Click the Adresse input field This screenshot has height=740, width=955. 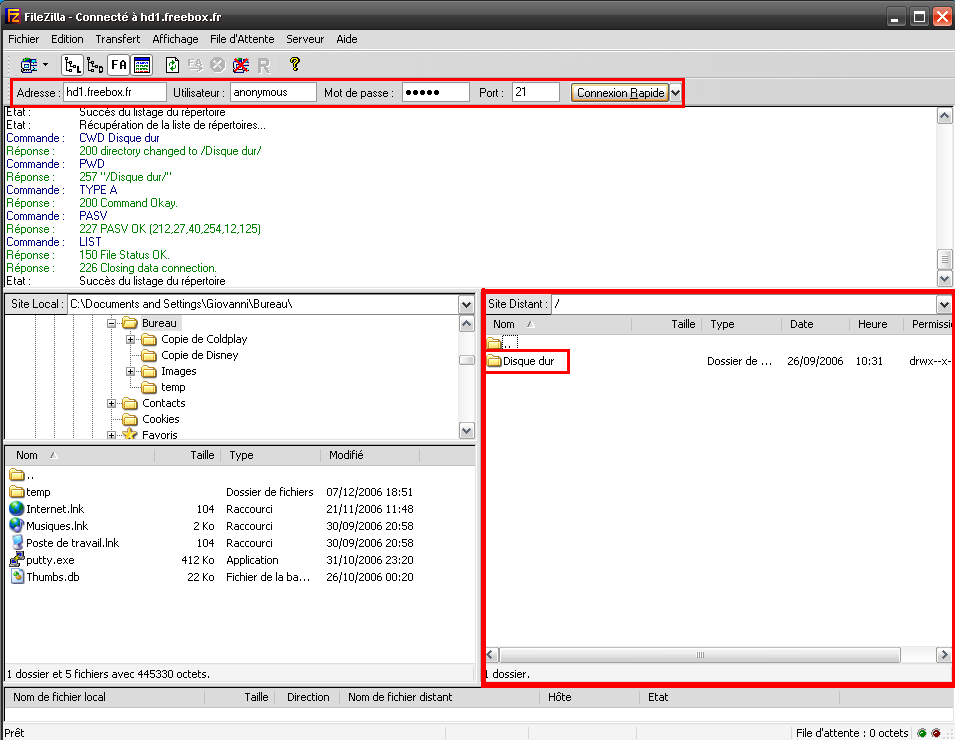coord(115,92)
